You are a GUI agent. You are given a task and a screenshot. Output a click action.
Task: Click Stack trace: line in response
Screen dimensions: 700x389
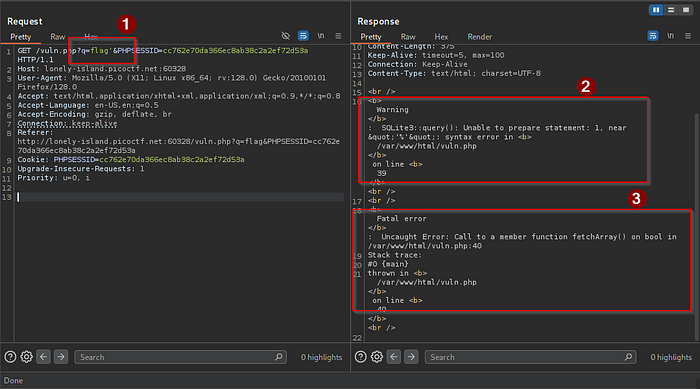pyautogui.click(x=395, y=255)
